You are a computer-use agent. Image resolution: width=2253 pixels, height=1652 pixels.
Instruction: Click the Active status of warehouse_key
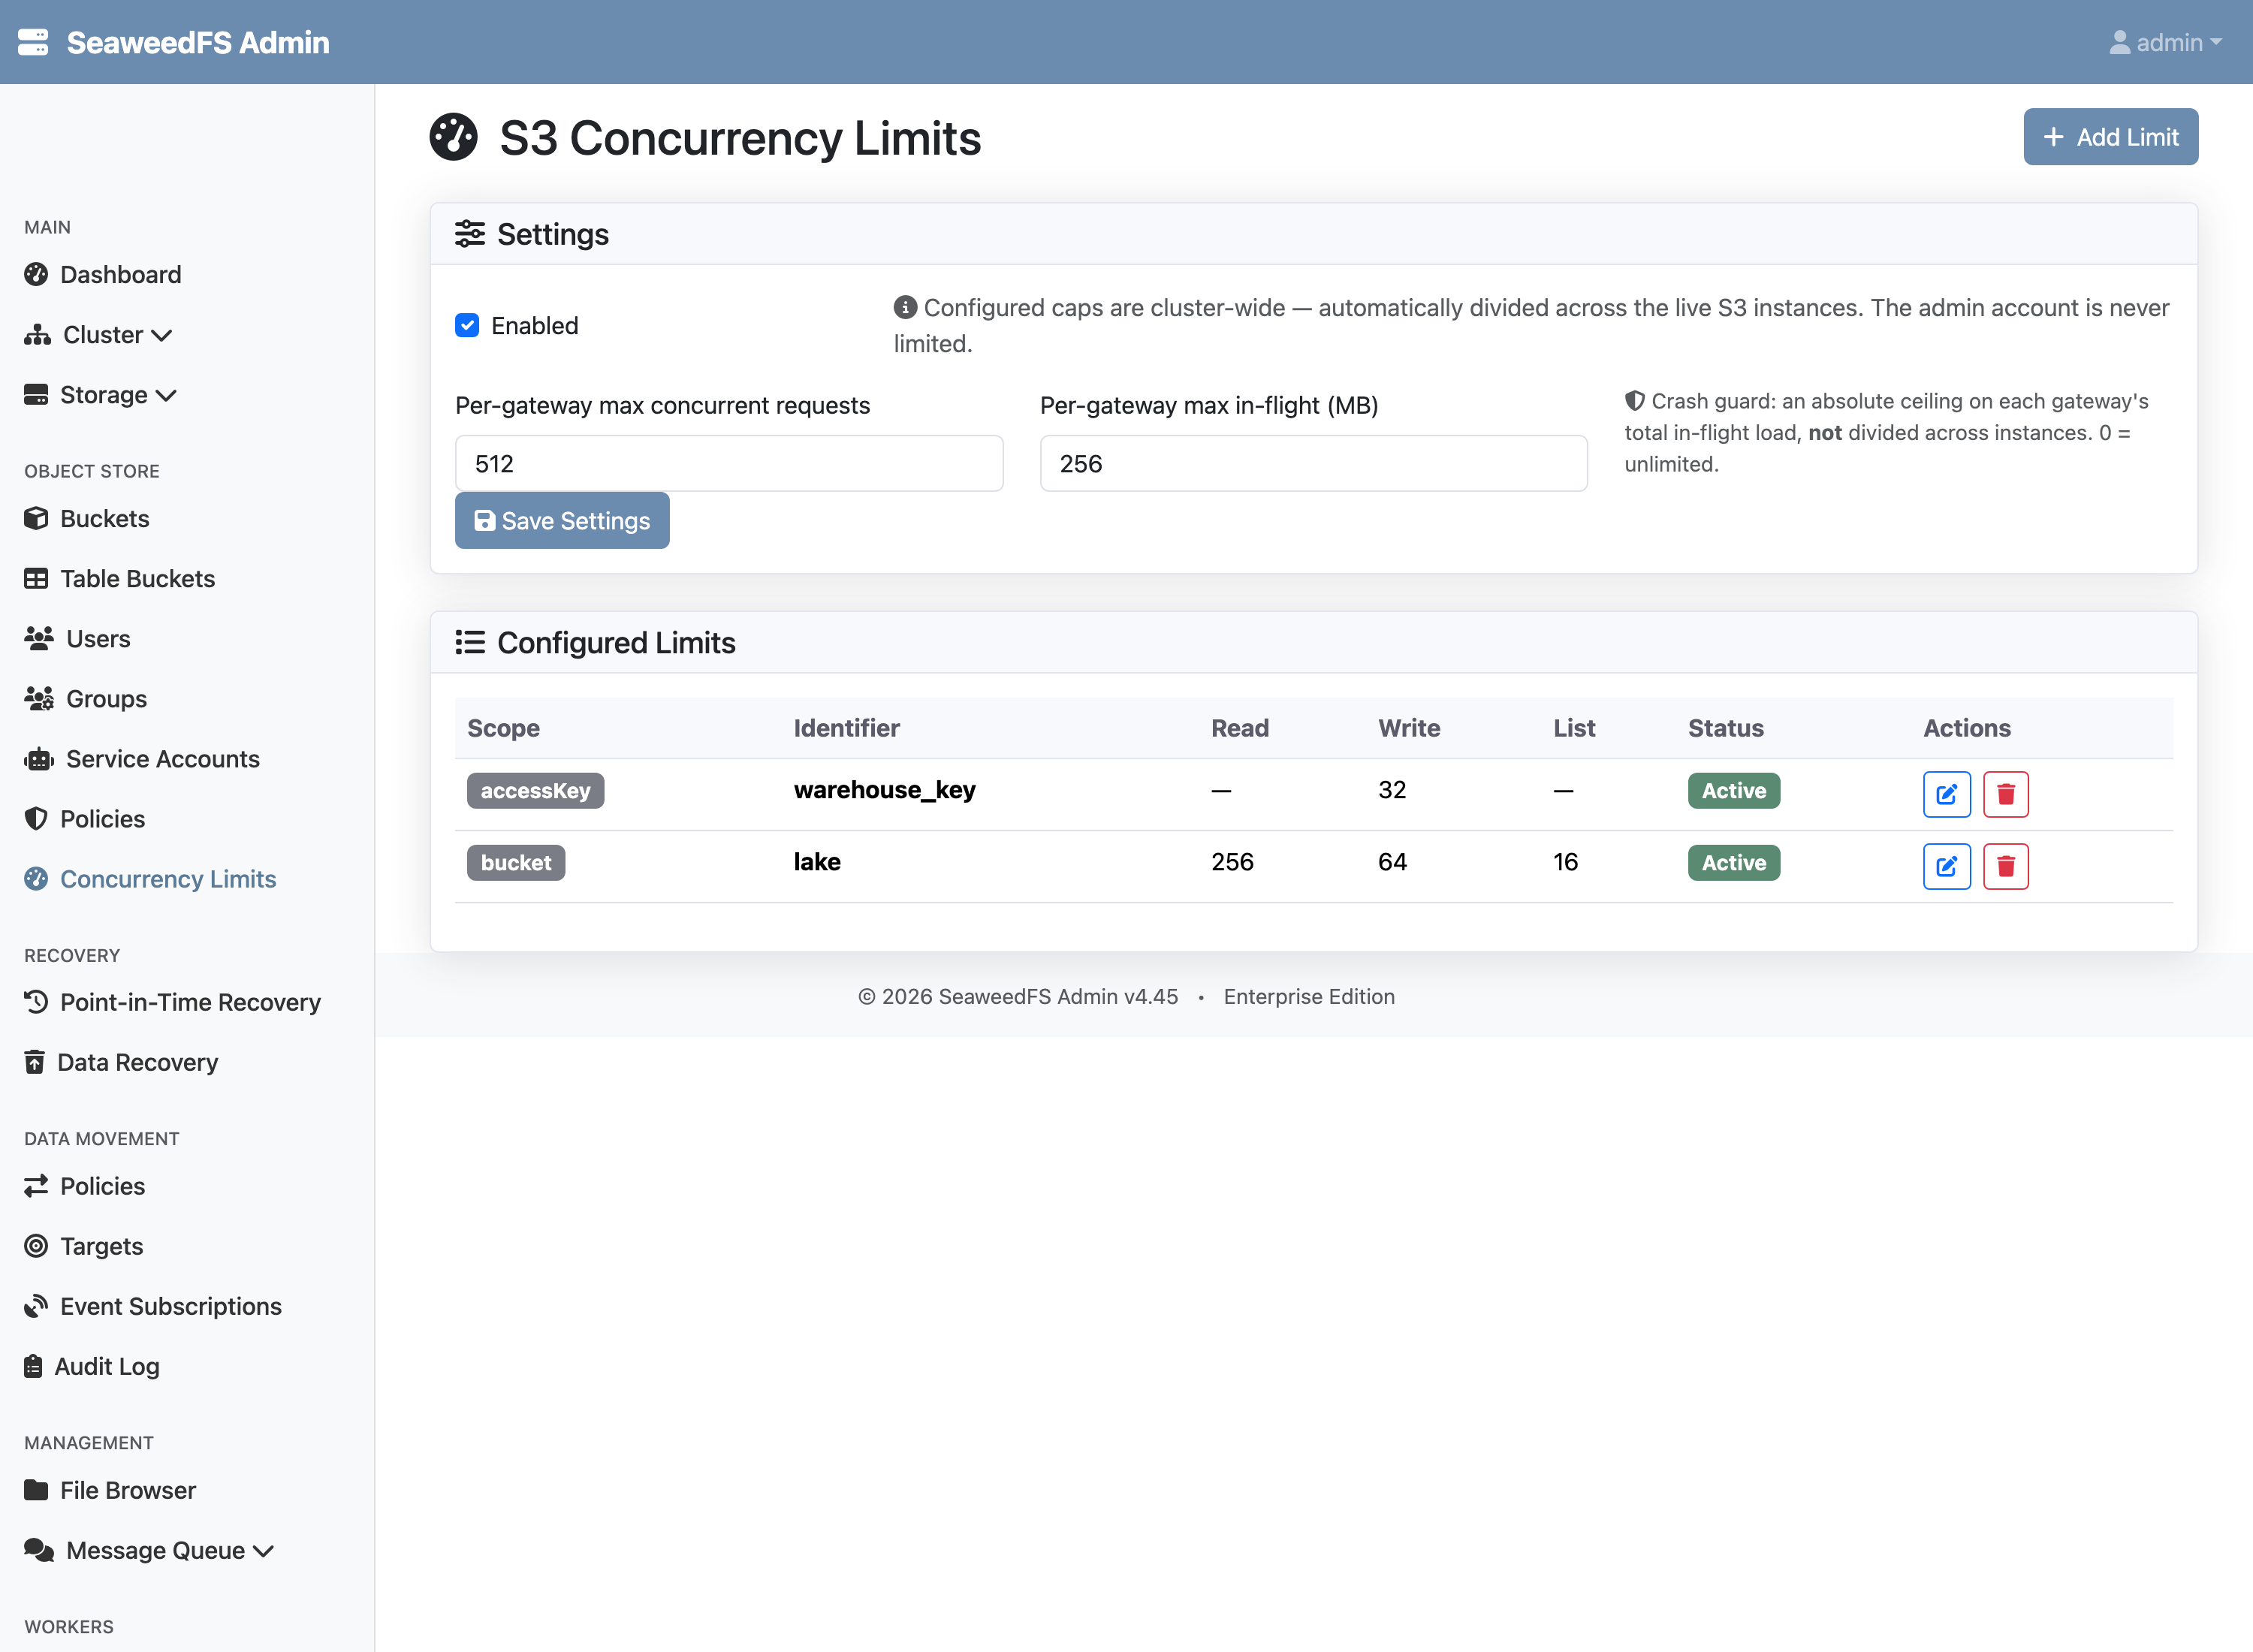click(1733, 790)
